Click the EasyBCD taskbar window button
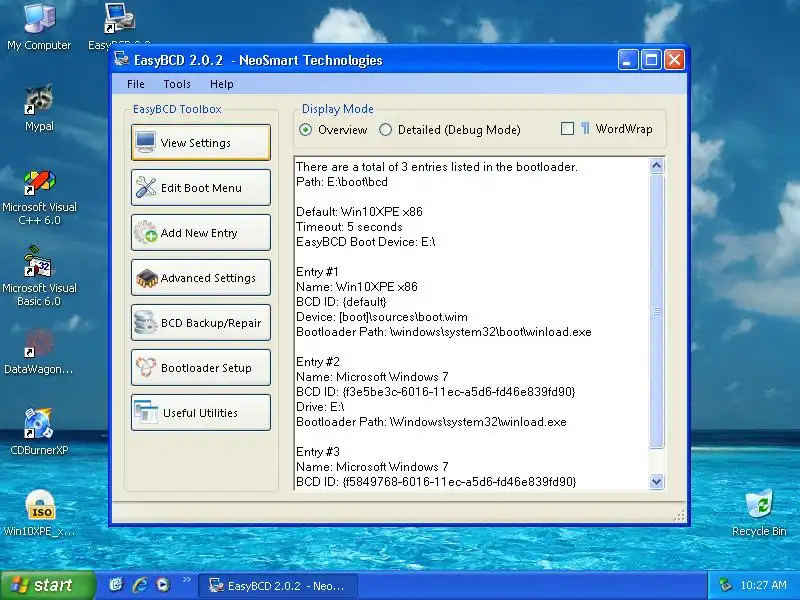The height and width of the screenshot is (600, 800). point(278,586)
